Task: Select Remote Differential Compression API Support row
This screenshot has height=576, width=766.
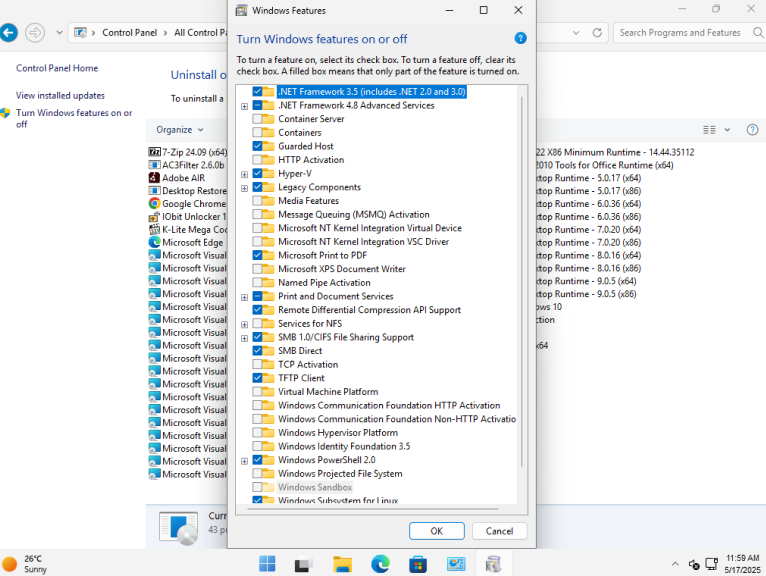Action: 369,310
